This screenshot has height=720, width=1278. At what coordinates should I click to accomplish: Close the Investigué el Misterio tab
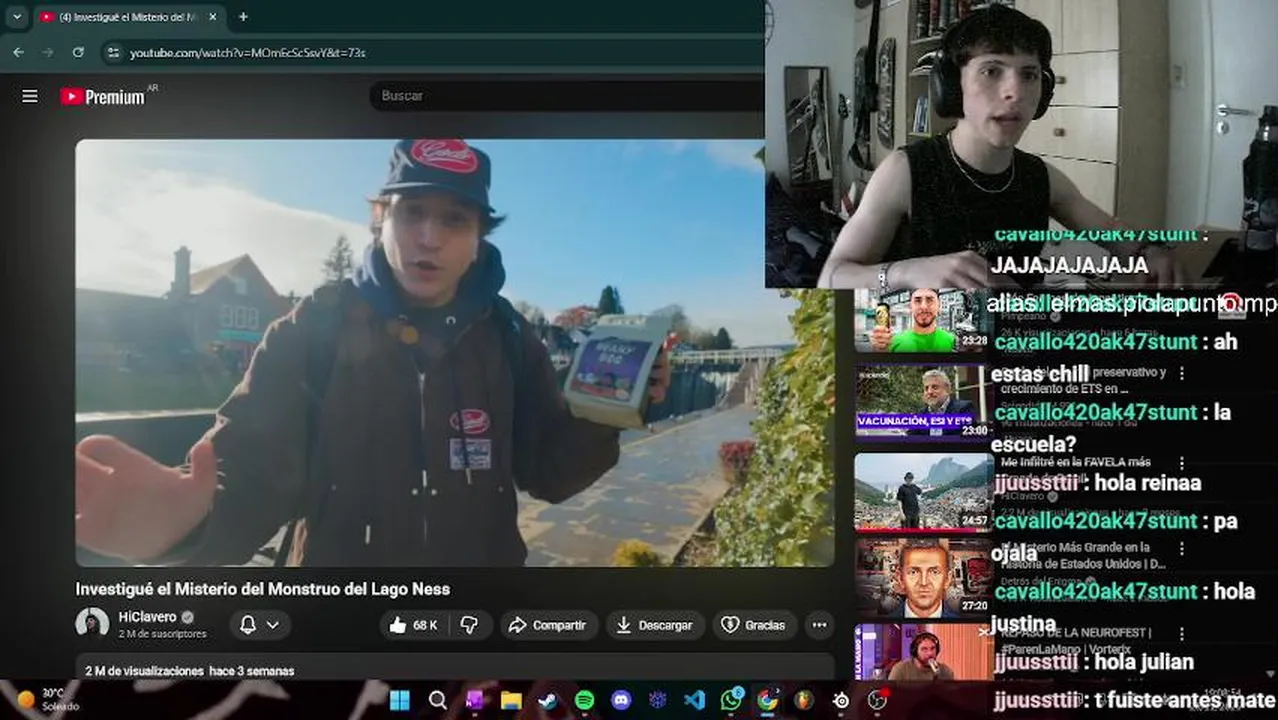pyautogui.click(x=212, y=17)
